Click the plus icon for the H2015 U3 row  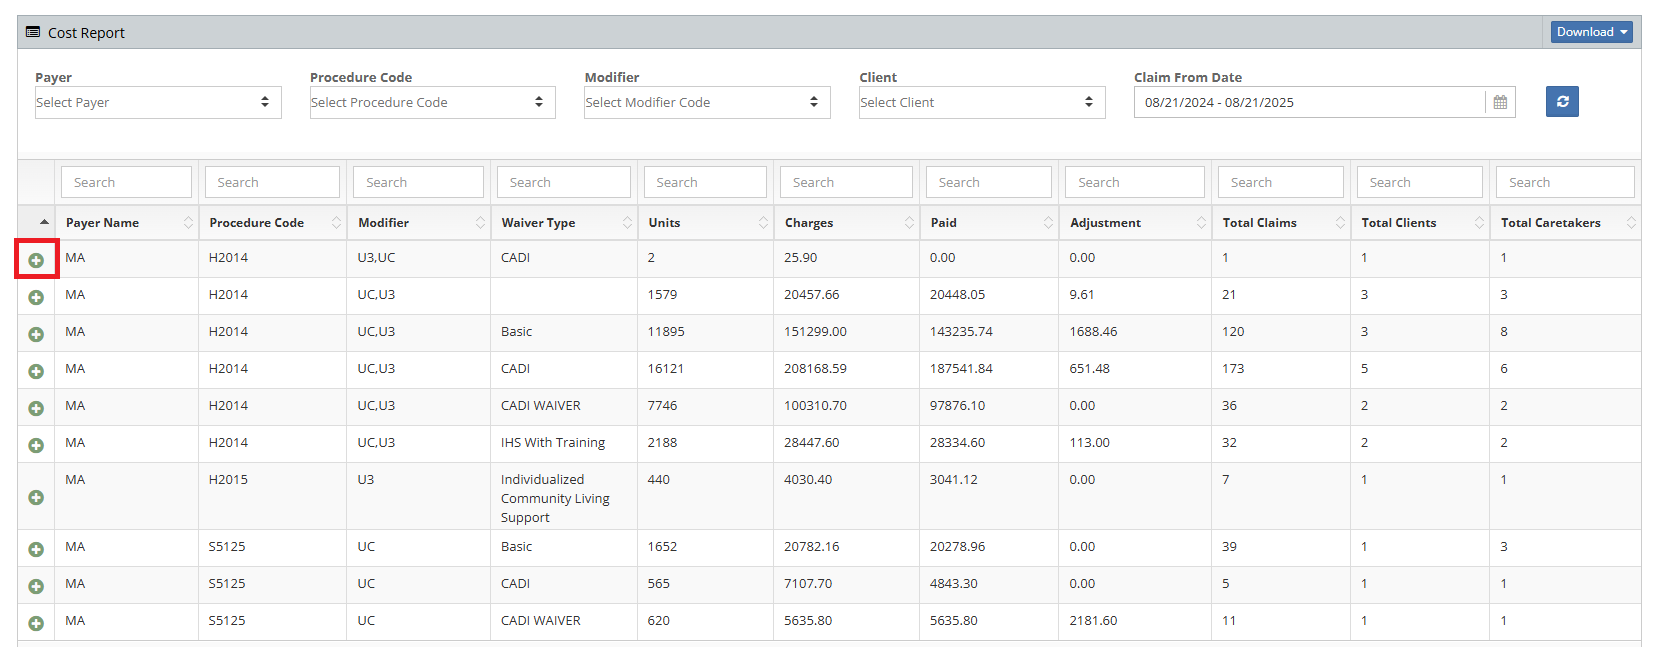36,497
